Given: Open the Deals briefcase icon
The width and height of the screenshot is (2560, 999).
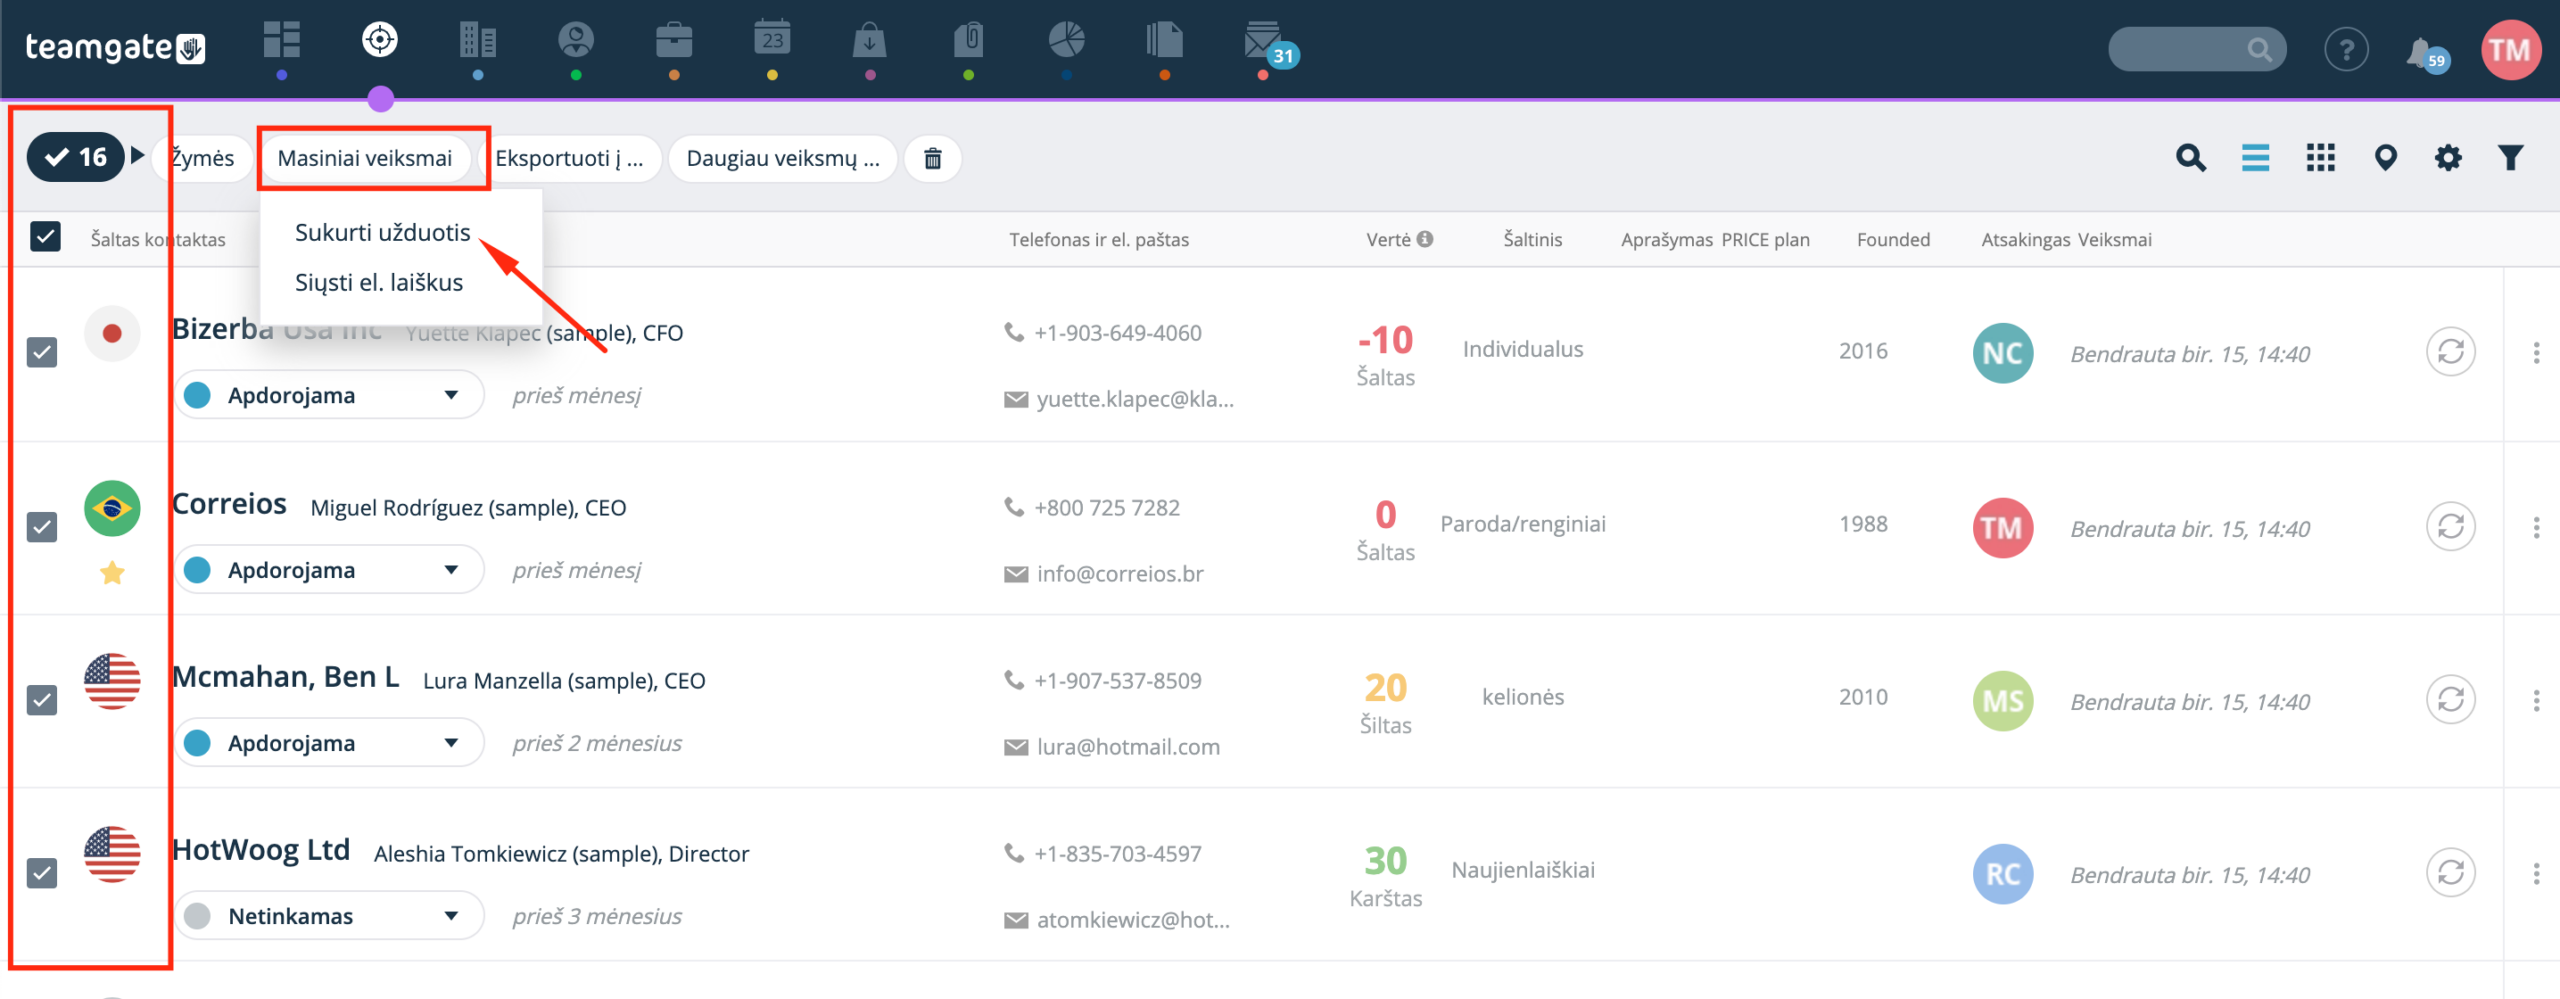Looking at the screenshot, I should pyautogui.click(x=674, y=40).
